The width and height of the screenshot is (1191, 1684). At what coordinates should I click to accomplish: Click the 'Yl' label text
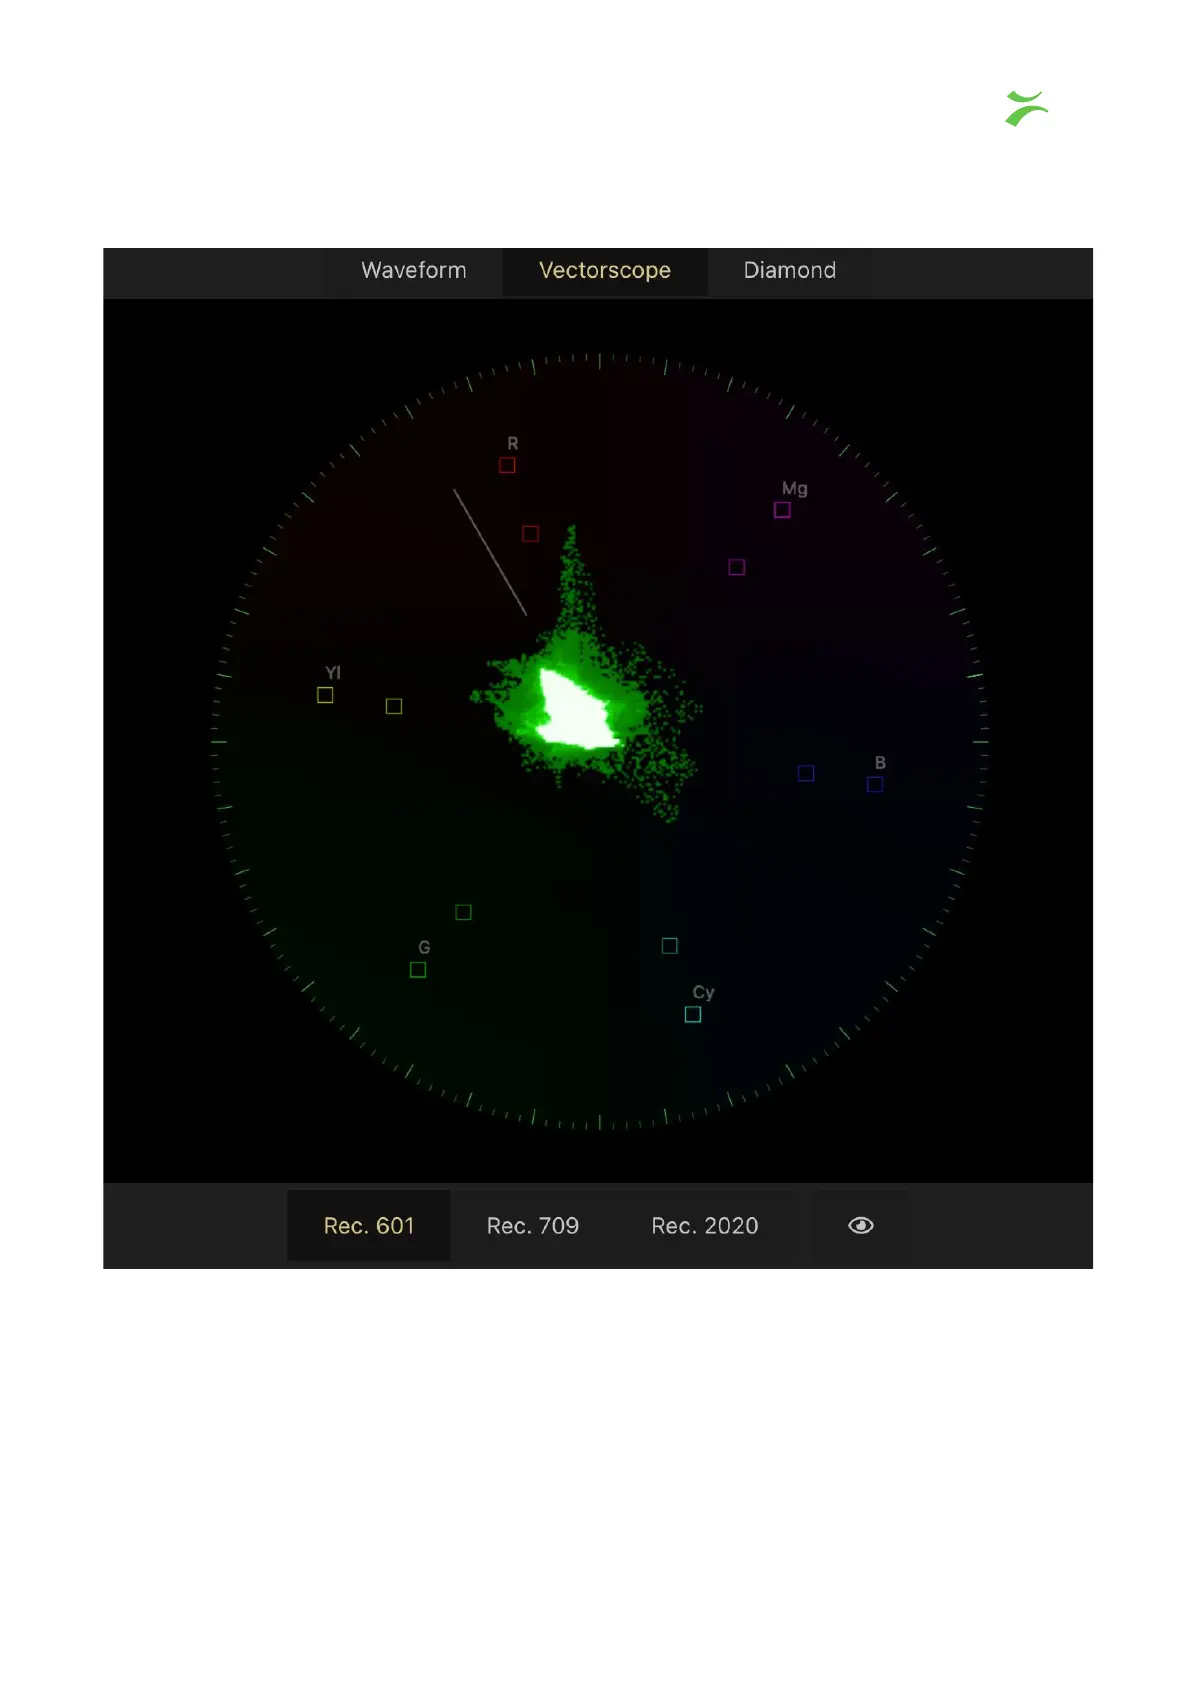[333, 673]
